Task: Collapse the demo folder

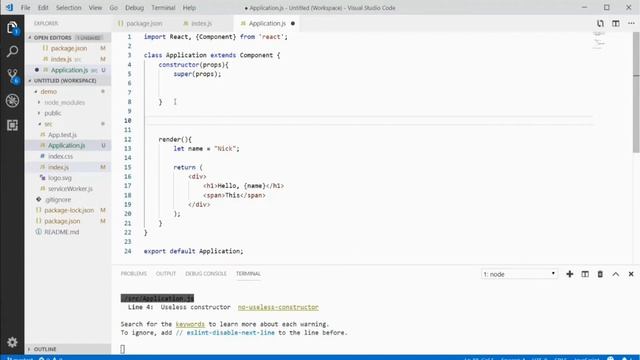Action: click(48, 91)
